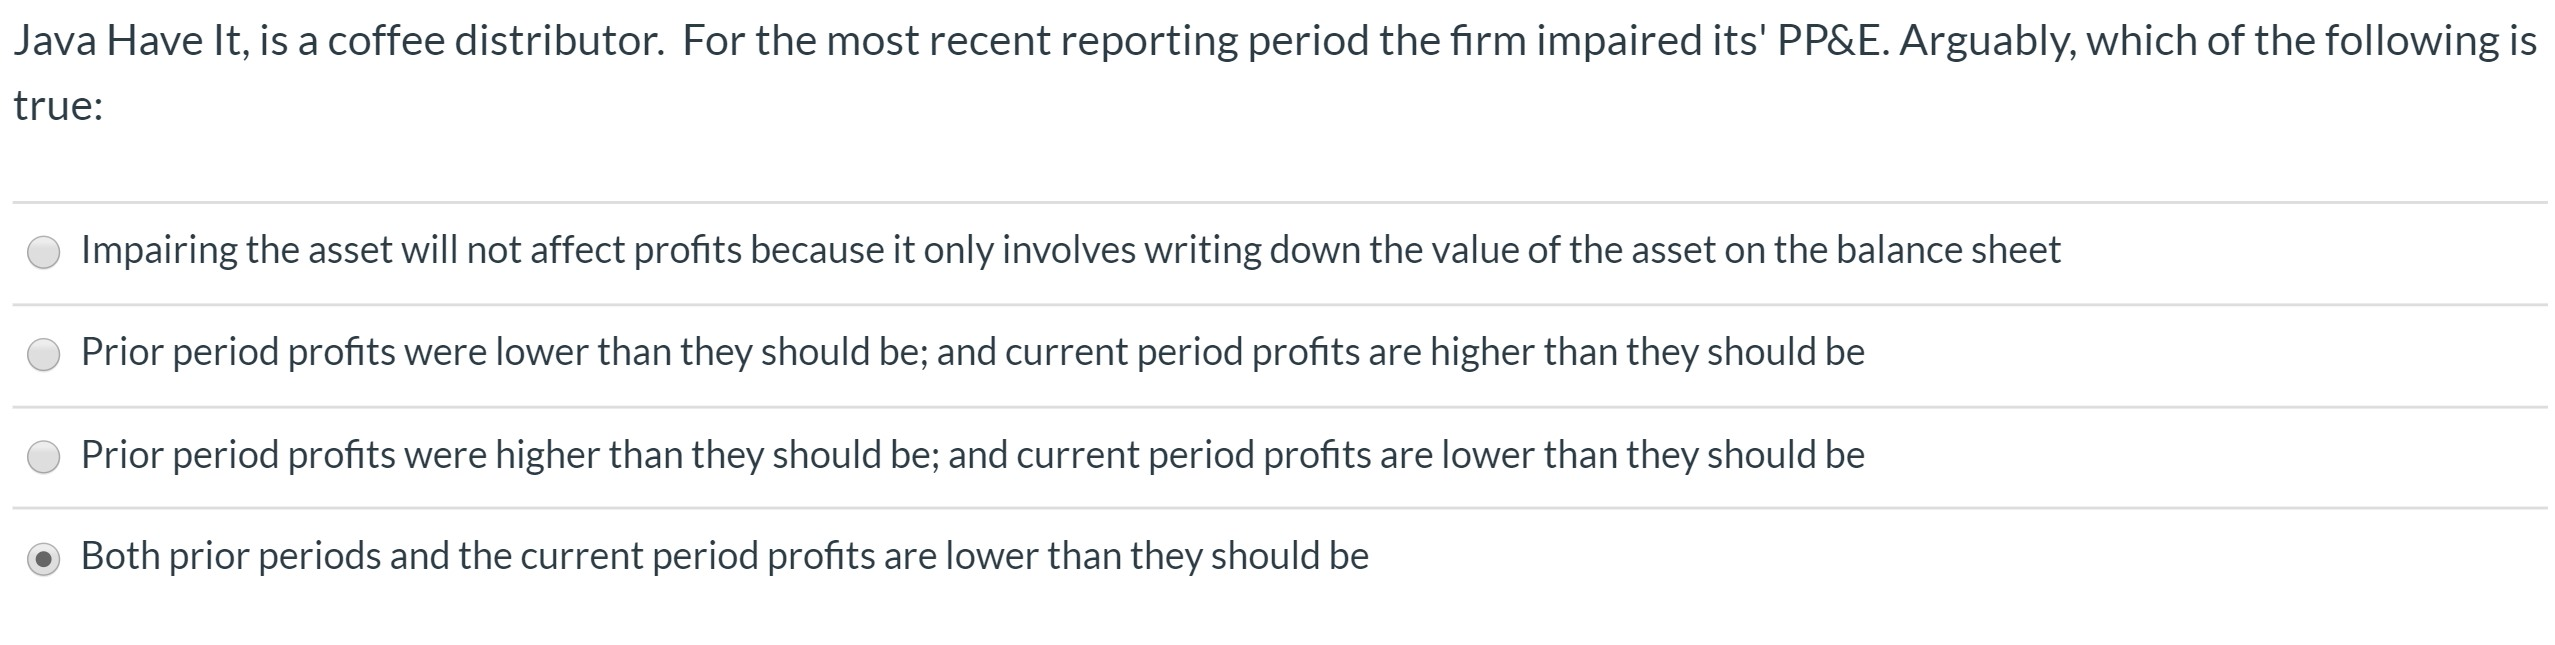Select radio for prior higher, current lower profits
This screenshot has height=645, width=2555.
tap(43, 457)
